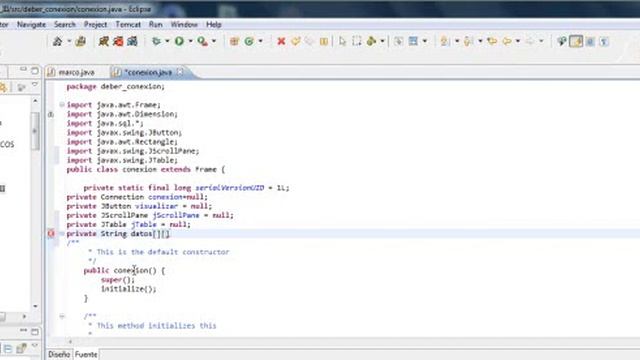The image size is (640, 360).
Task: Switch to marco.java editor tab
Action: (72, 72)
